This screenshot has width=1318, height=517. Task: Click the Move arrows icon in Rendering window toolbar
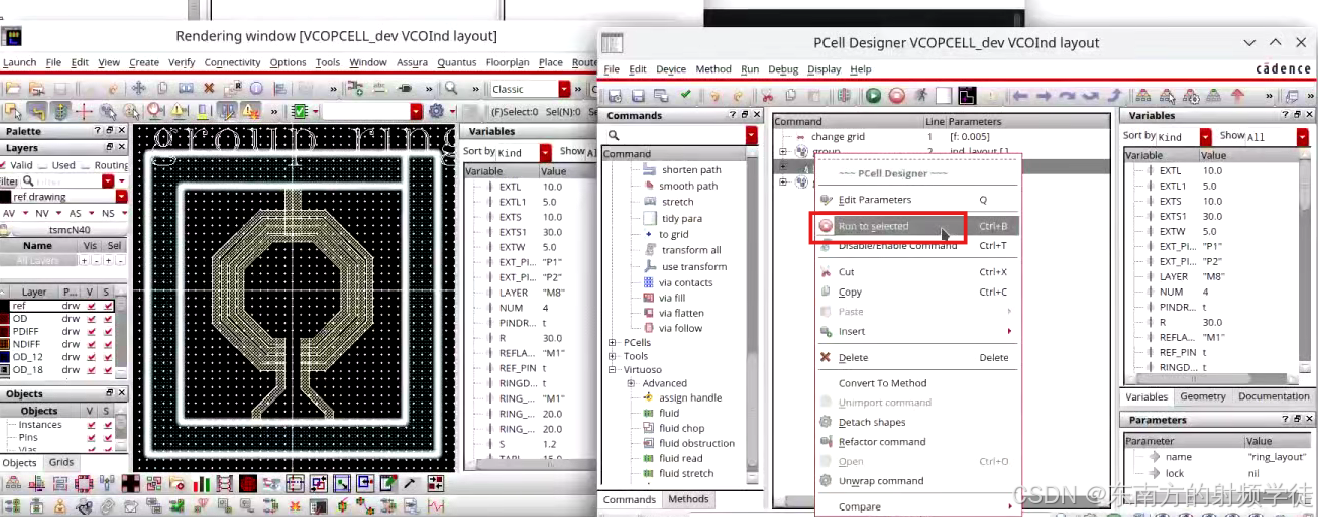[x=139, y=88]
